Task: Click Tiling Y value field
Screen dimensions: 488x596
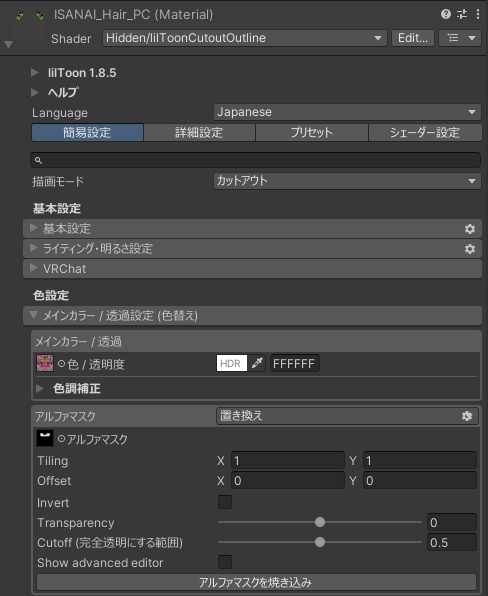Action: pos(420,461)
